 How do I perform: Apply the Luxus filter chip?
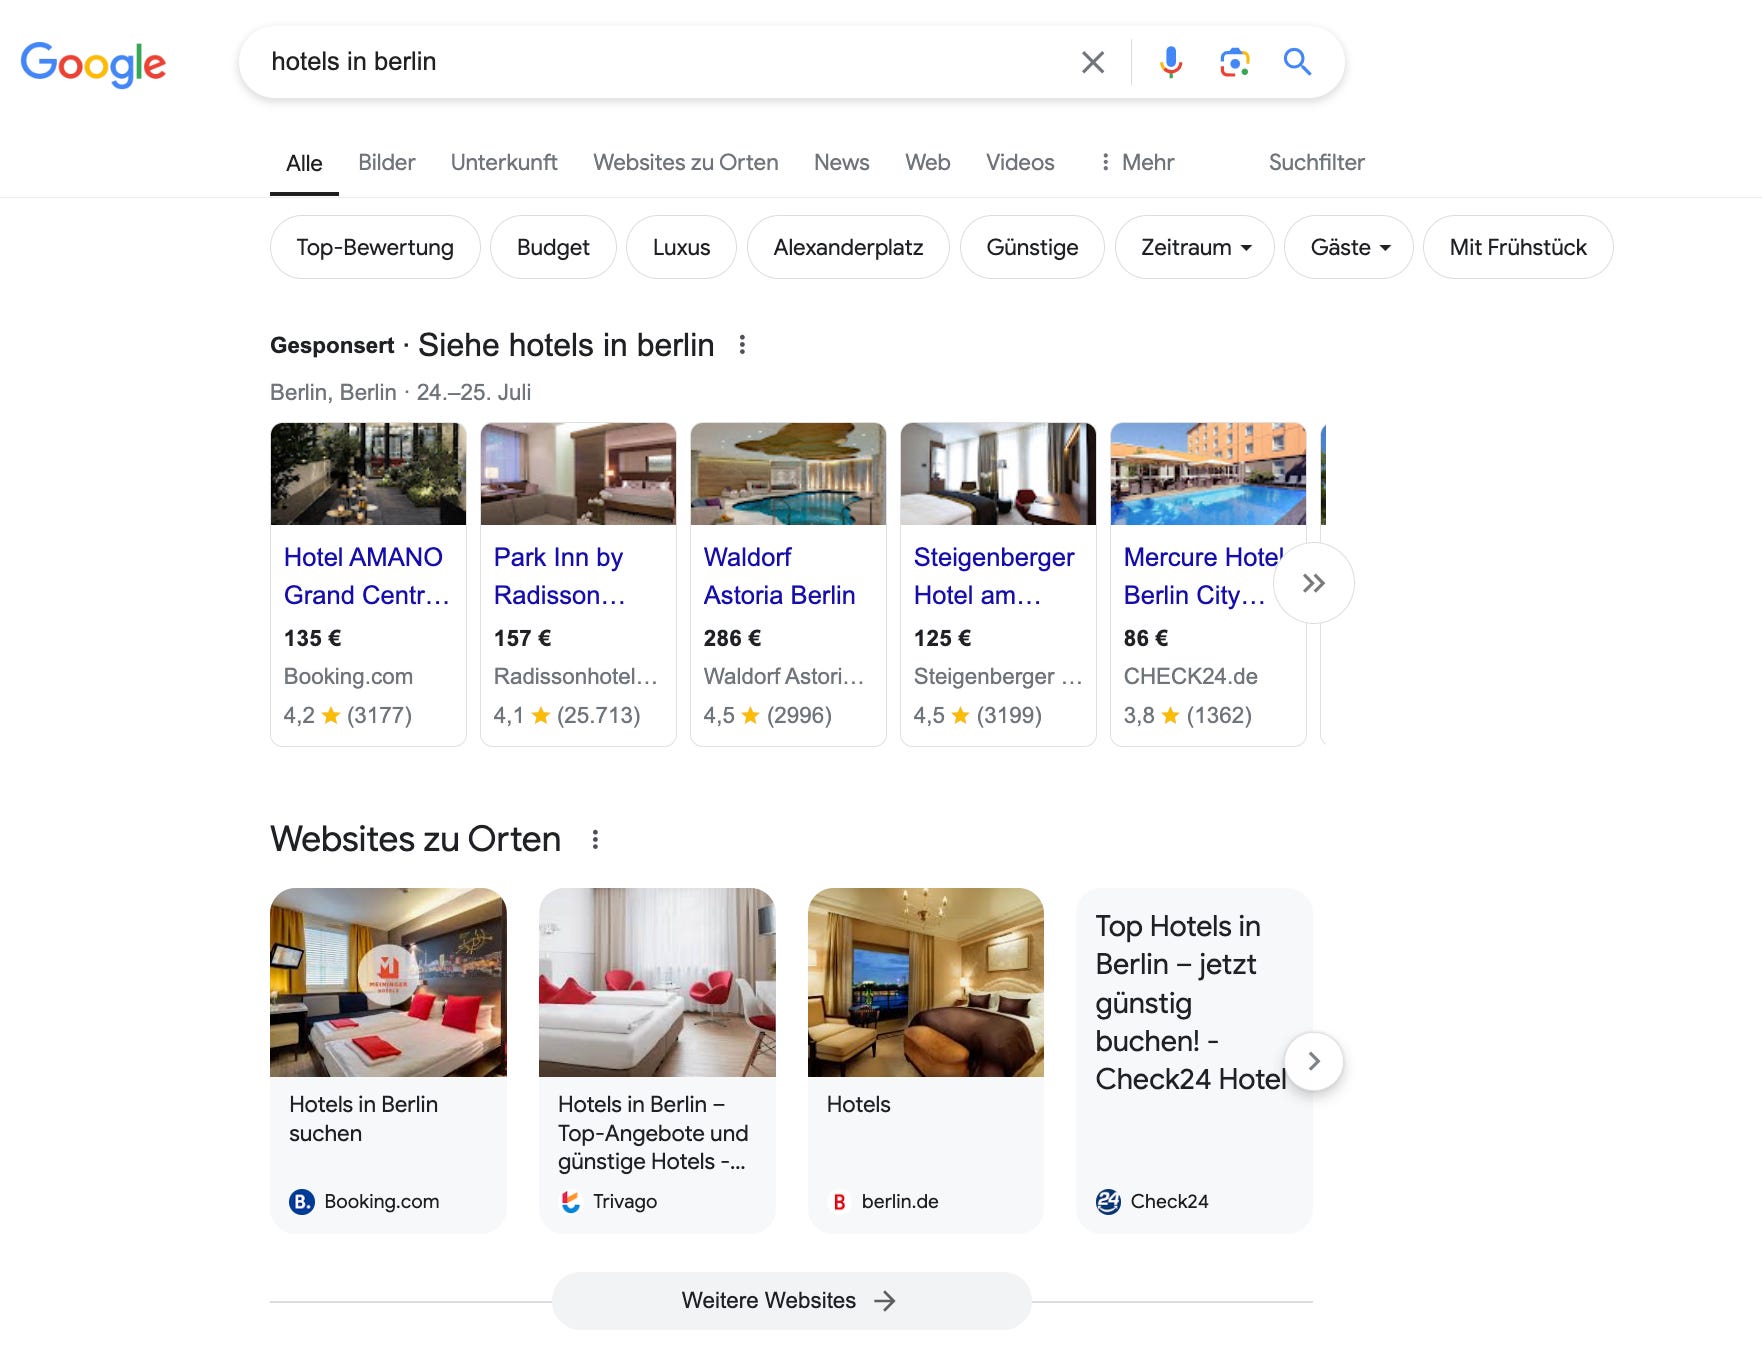click(x=682, y=247)
